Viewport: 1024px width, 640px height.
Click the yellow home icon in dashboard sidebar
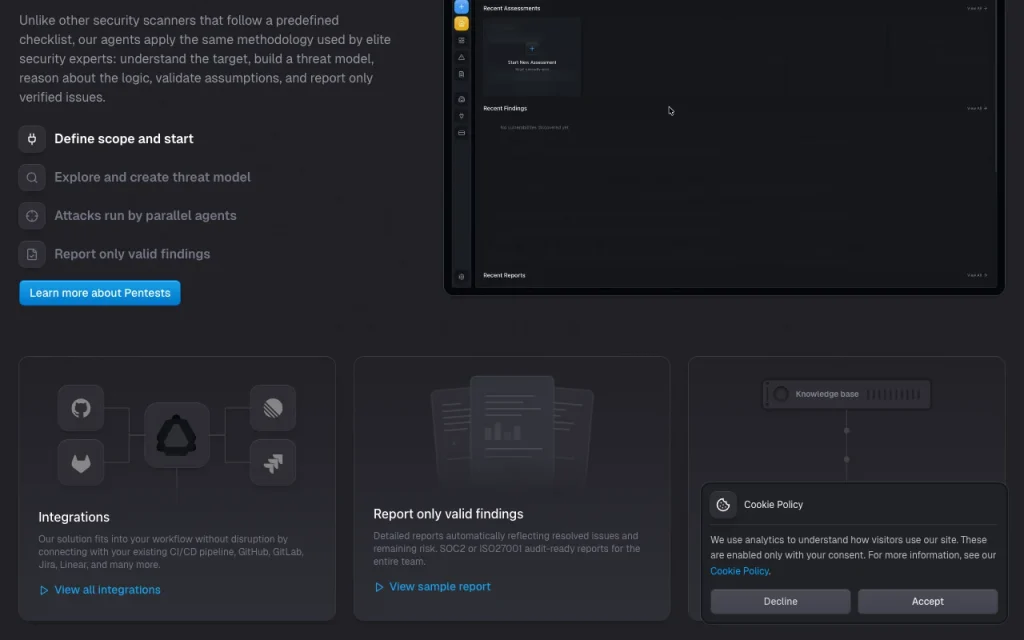coord(461,24)
